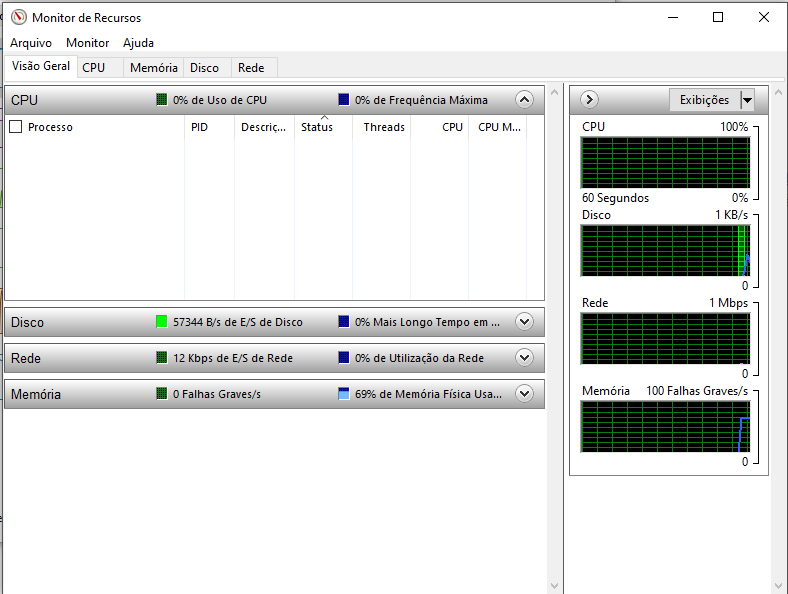This screenshot has height=594, width=788.
Task: Open the Monitor menu
Action: 87,43
